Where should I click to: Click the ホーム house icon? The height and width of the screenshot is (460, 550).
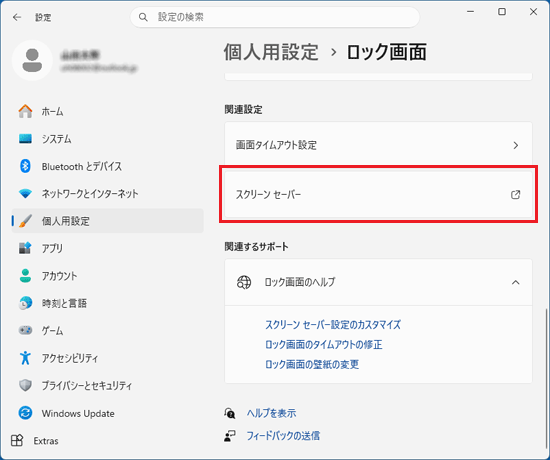[x=25, y=111]
